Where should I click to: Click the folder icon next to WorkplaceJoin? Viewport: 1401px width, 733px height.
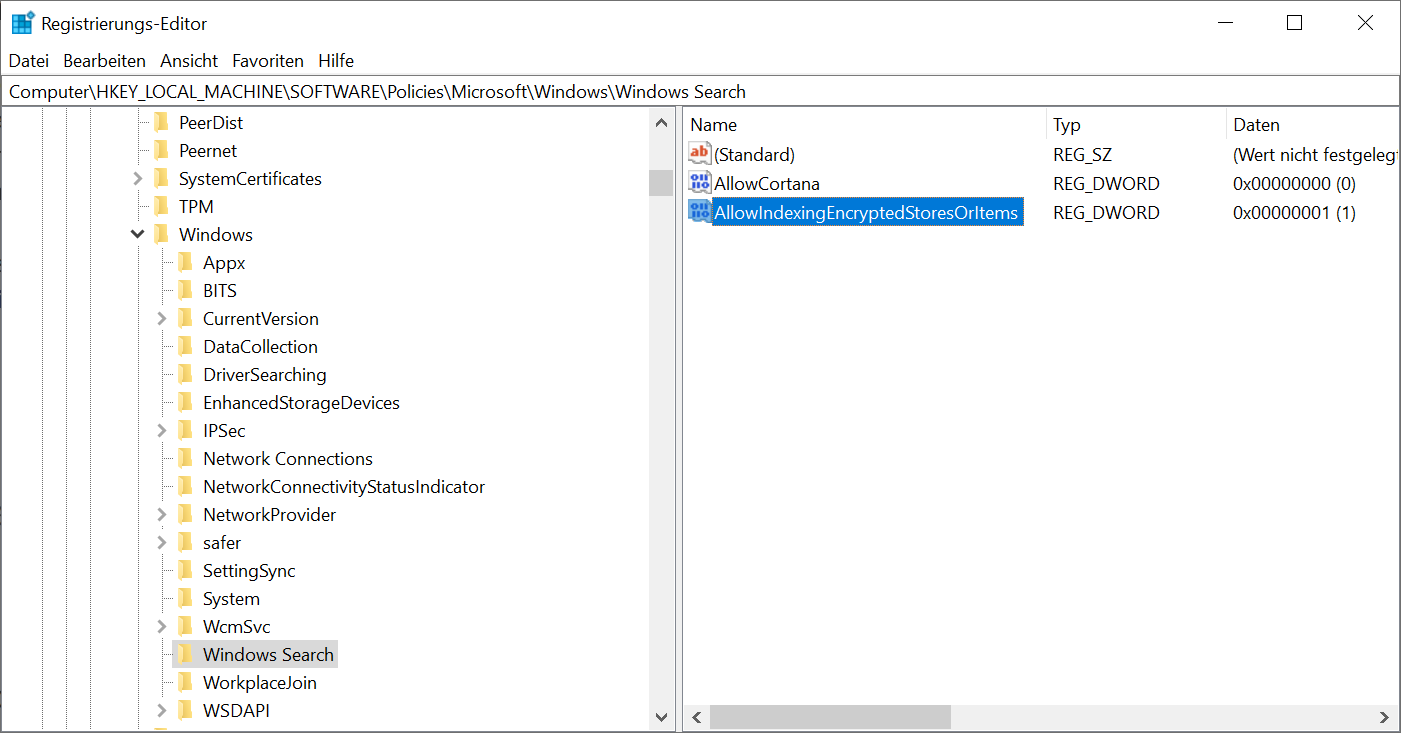(185, 683)
